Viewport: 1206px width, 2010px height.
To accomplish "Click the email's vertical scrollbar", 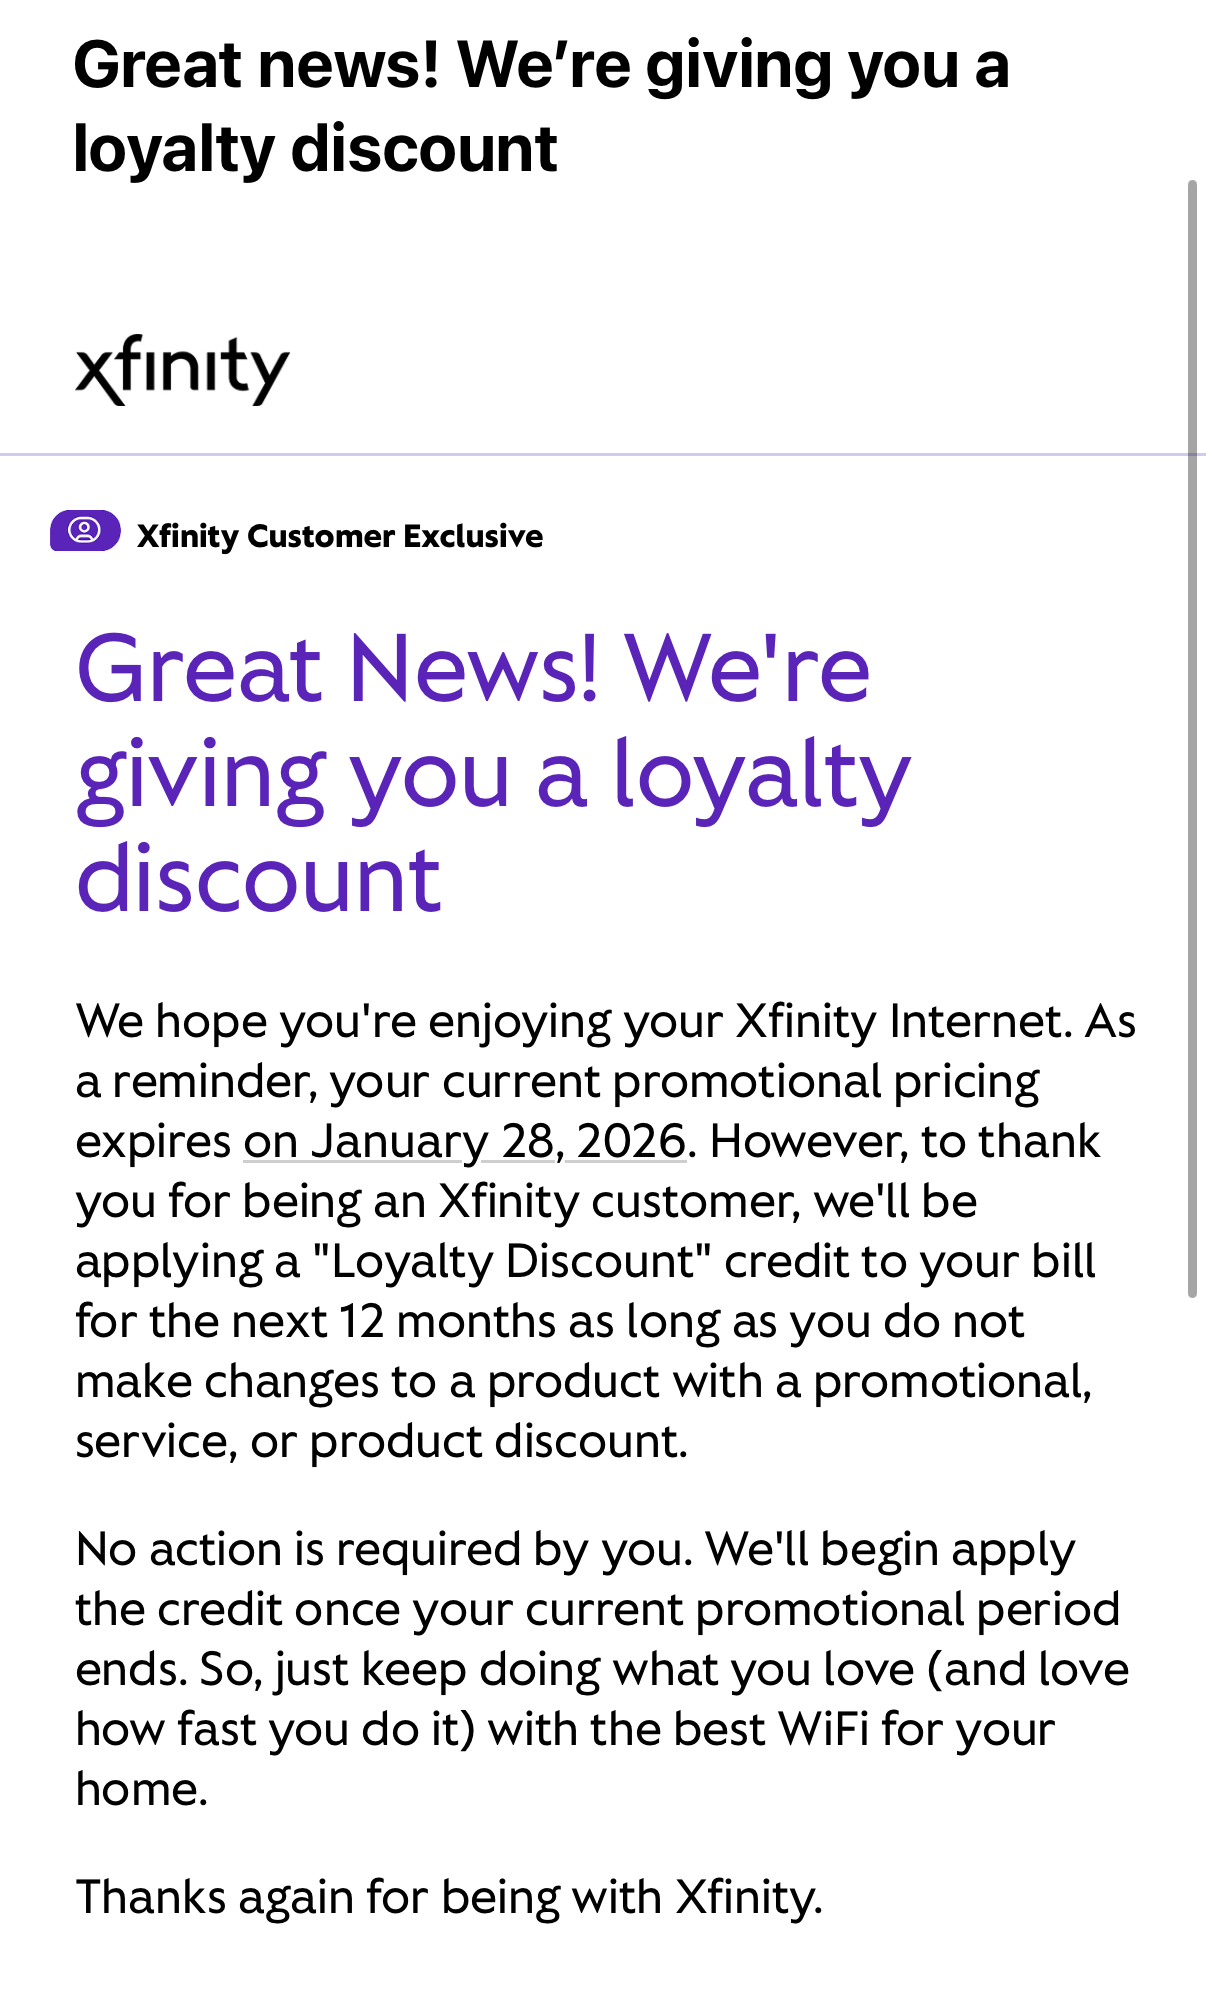I will [x=1192, y=740].
